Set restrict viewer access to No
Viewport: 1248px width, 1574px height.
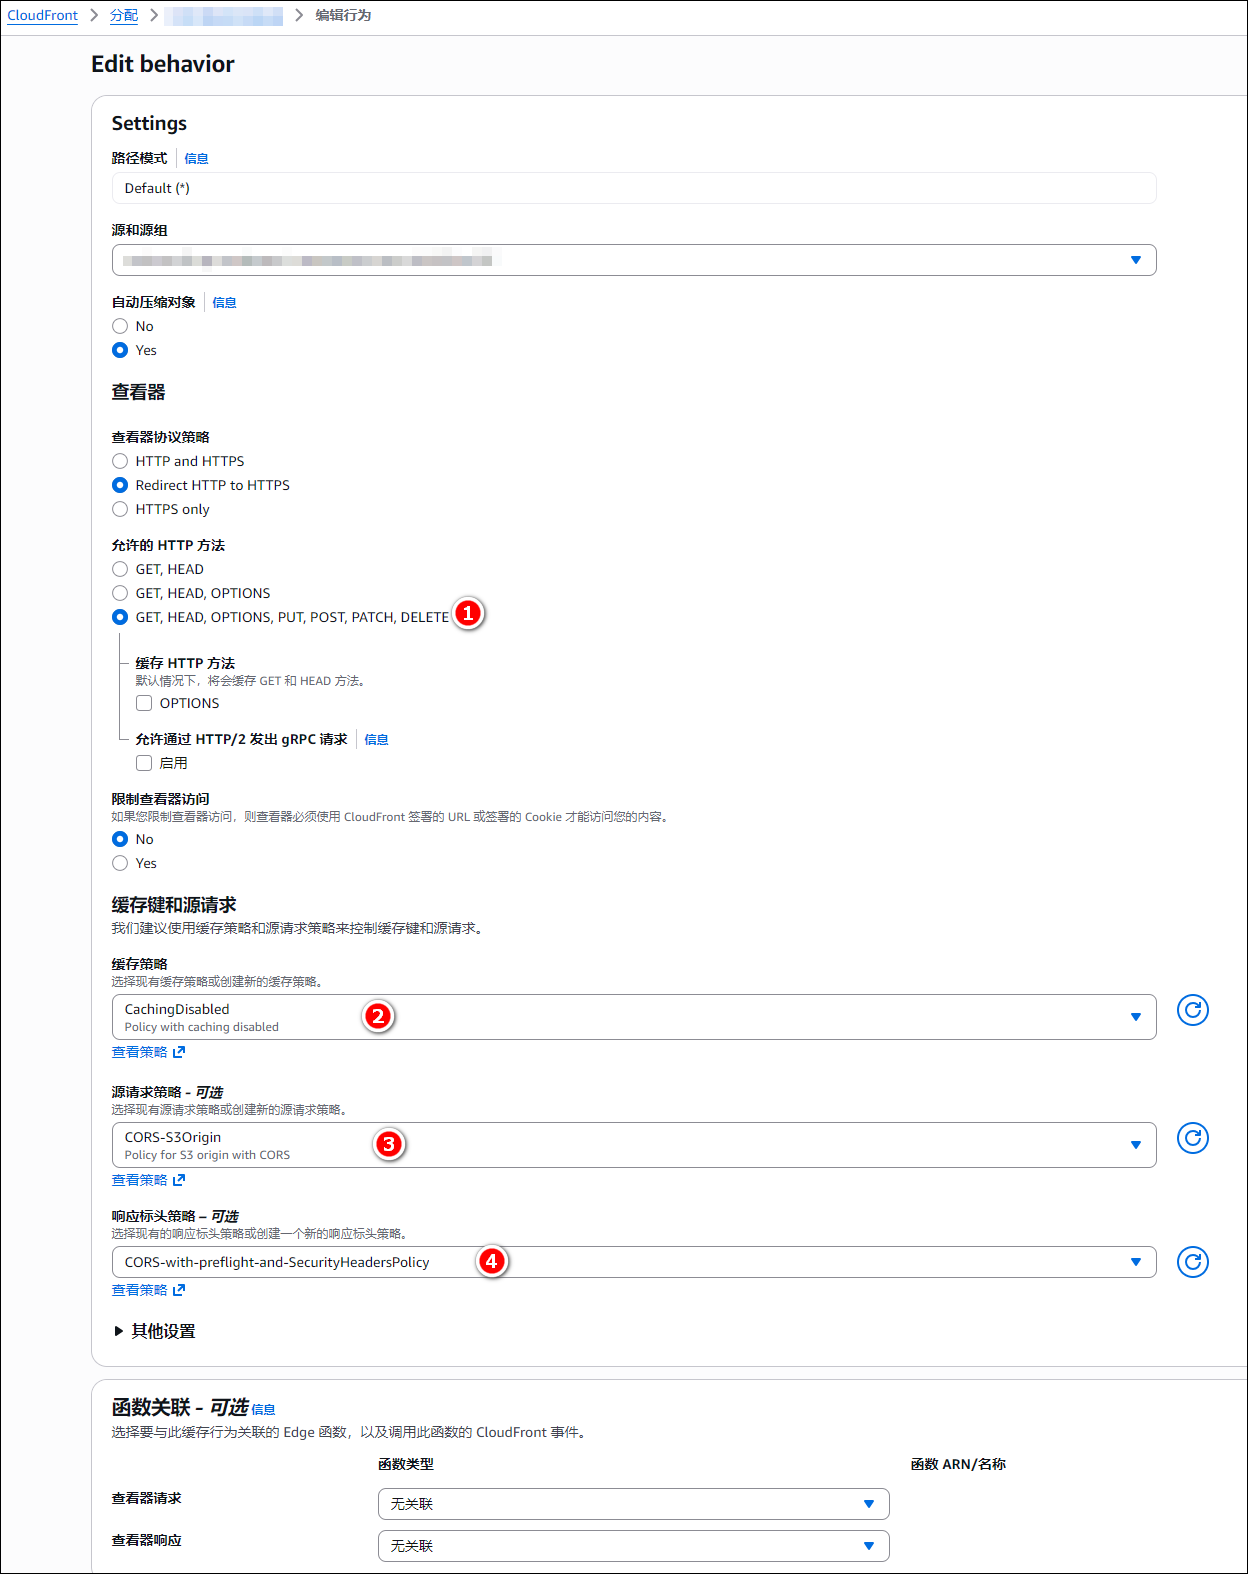(x=120, y=839)
